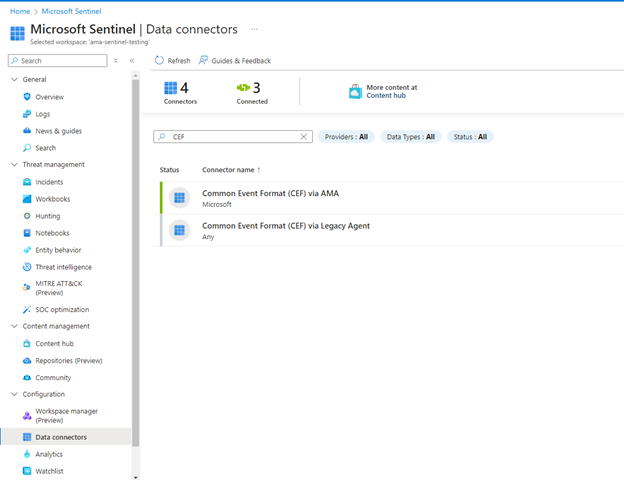The width and height of the screenshot is (624, 480).
Task: Click the 4 Connectors count
Action: coord(180,93)
